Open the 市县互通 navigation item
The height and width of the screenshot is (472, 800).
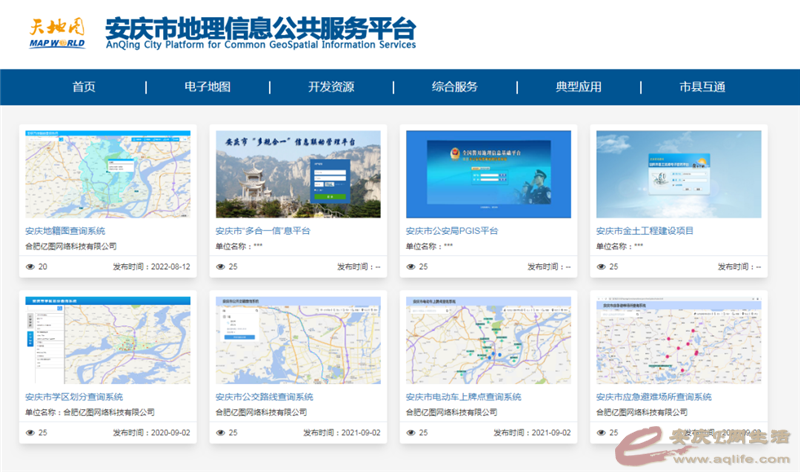tap(702, 87)
